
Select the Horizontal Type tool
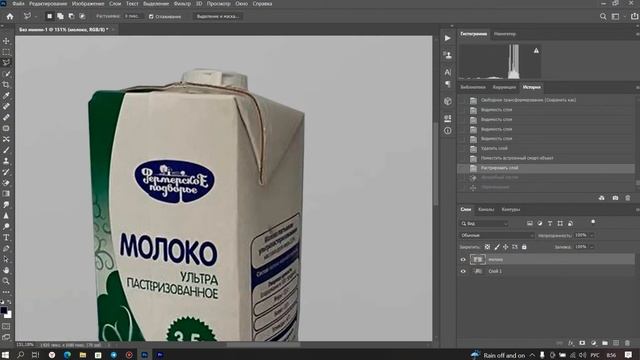click(6, 238)
